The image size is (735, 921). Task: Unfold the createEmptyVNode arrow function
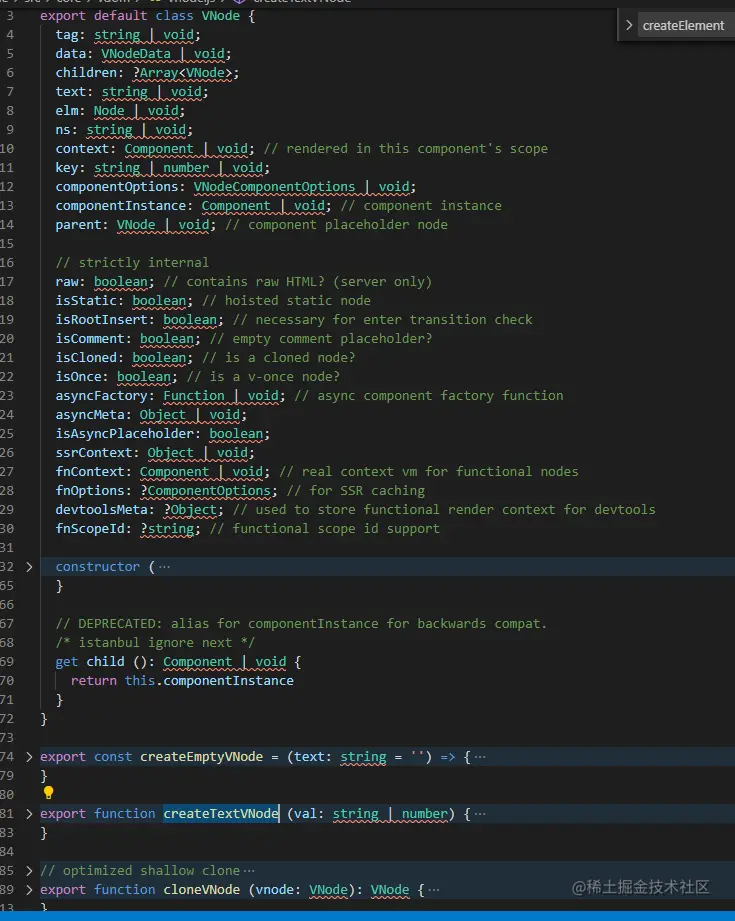click(29, 757)
